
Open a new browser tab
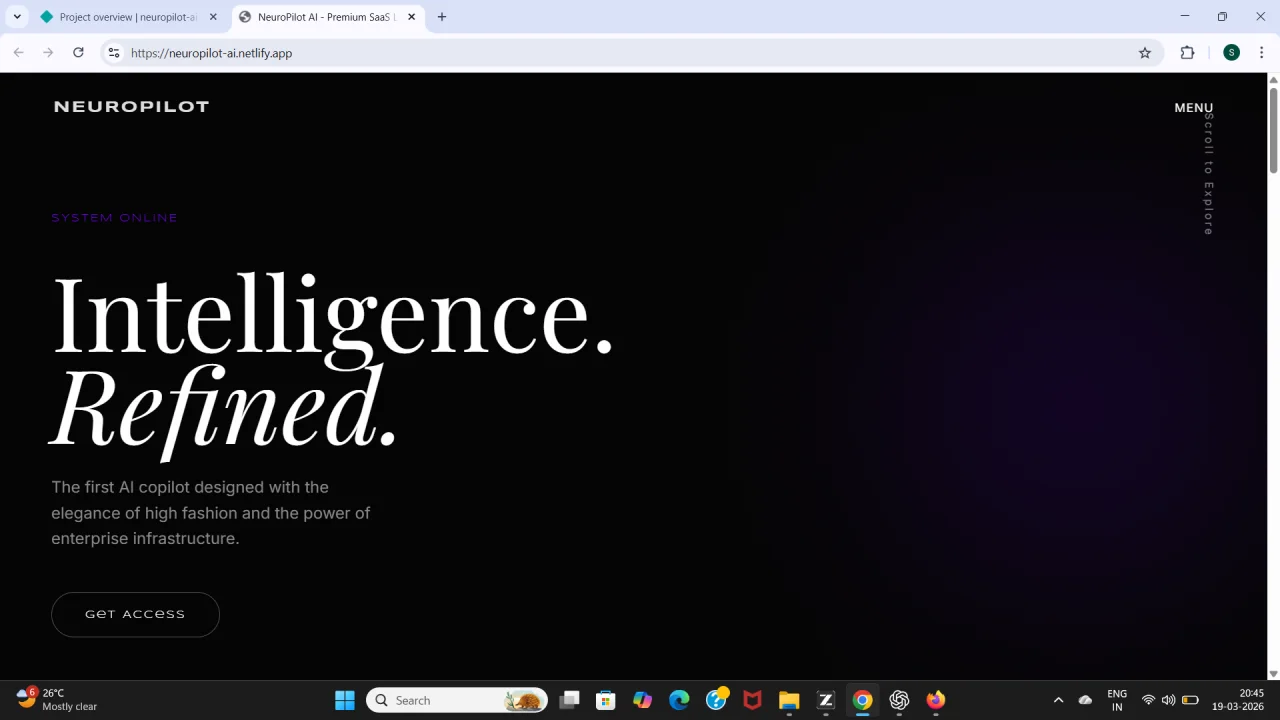pyautogui.click(x=442, y=17)
